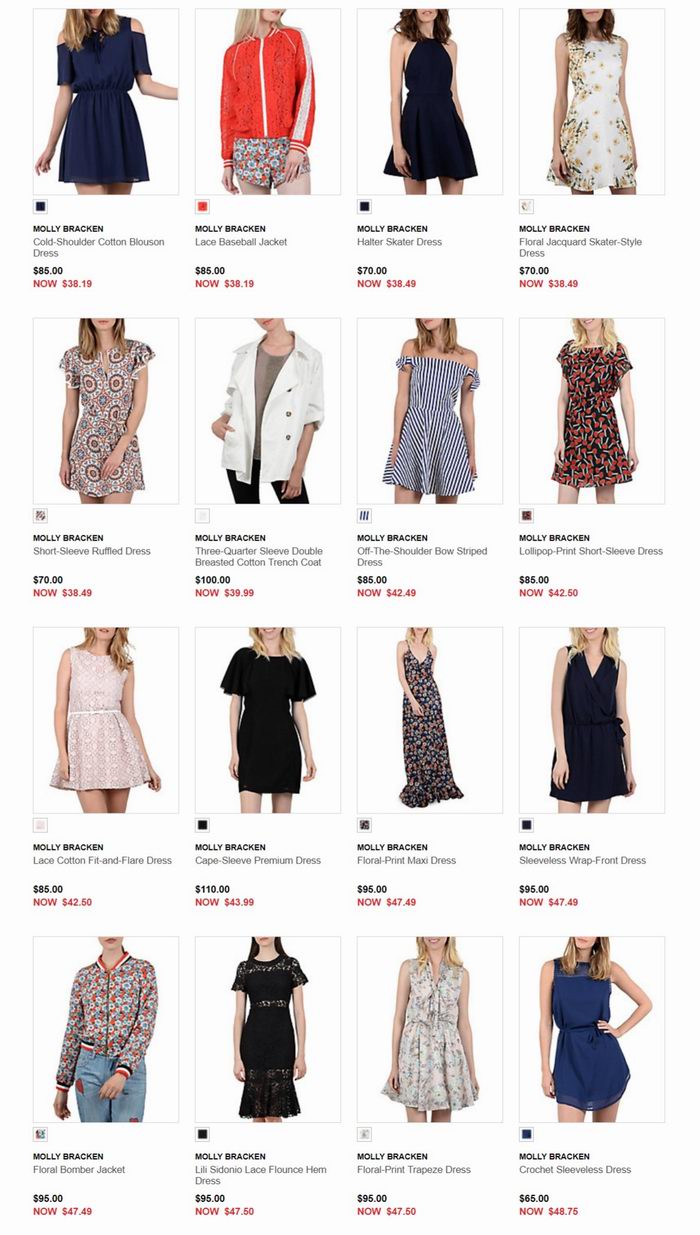700x1235 pixels.
Task: View the Floral-Print Maxi Dress photo
Action: coord(430,719)
